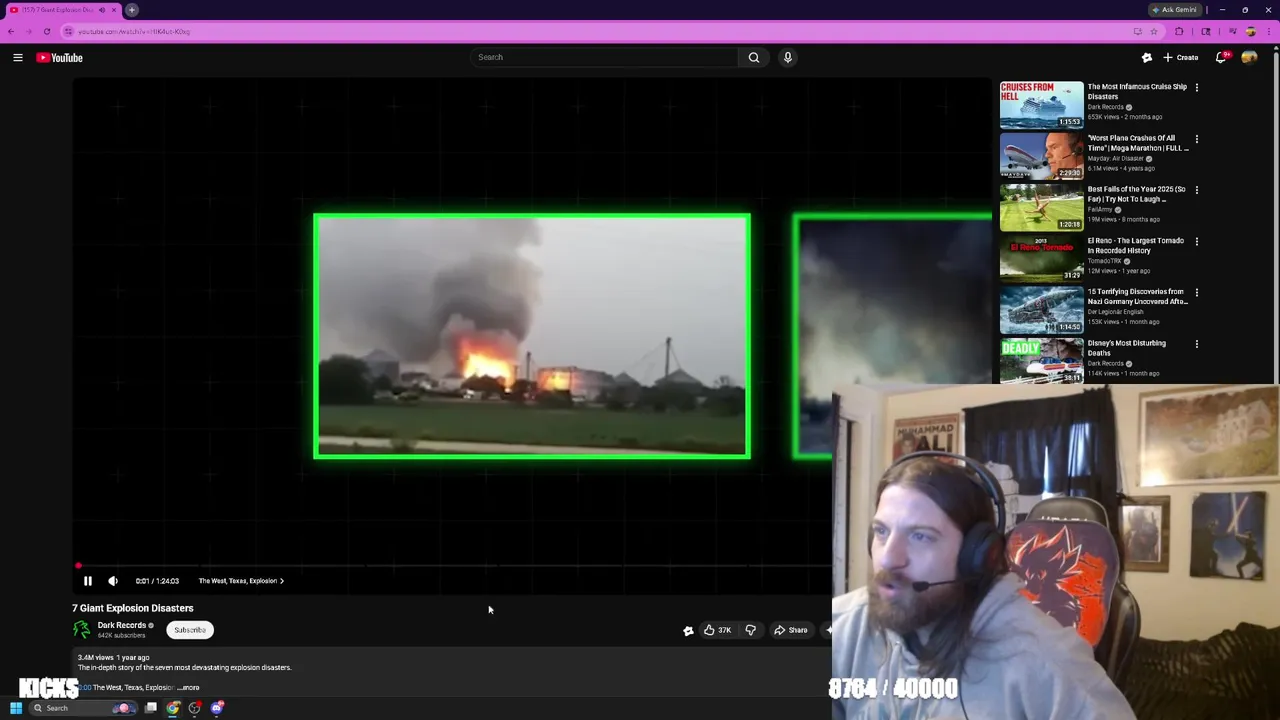Mute the video volume
The image size is (1280, 720).
[x=113, y=581]
